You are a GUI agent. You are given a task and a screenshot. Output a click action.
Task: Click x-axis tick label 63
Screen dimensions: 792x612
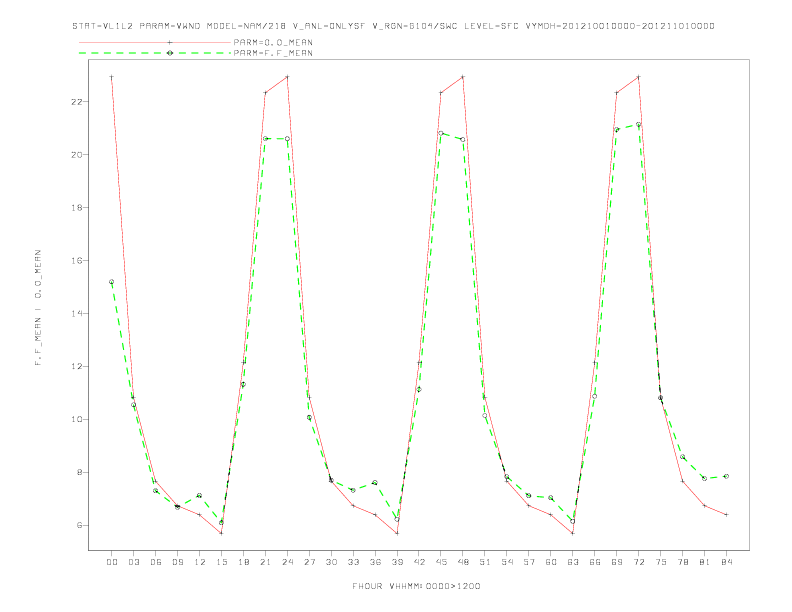pos(573,562)
